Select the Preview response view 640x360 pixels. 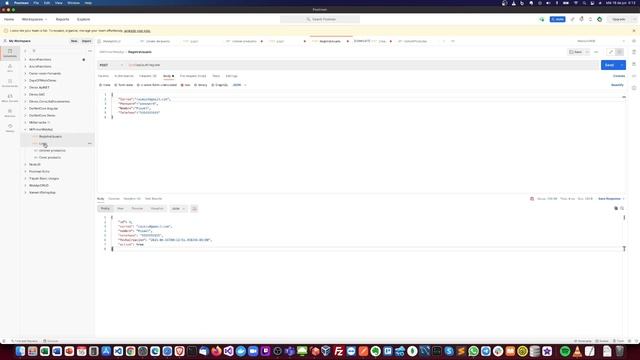[137, 209]
